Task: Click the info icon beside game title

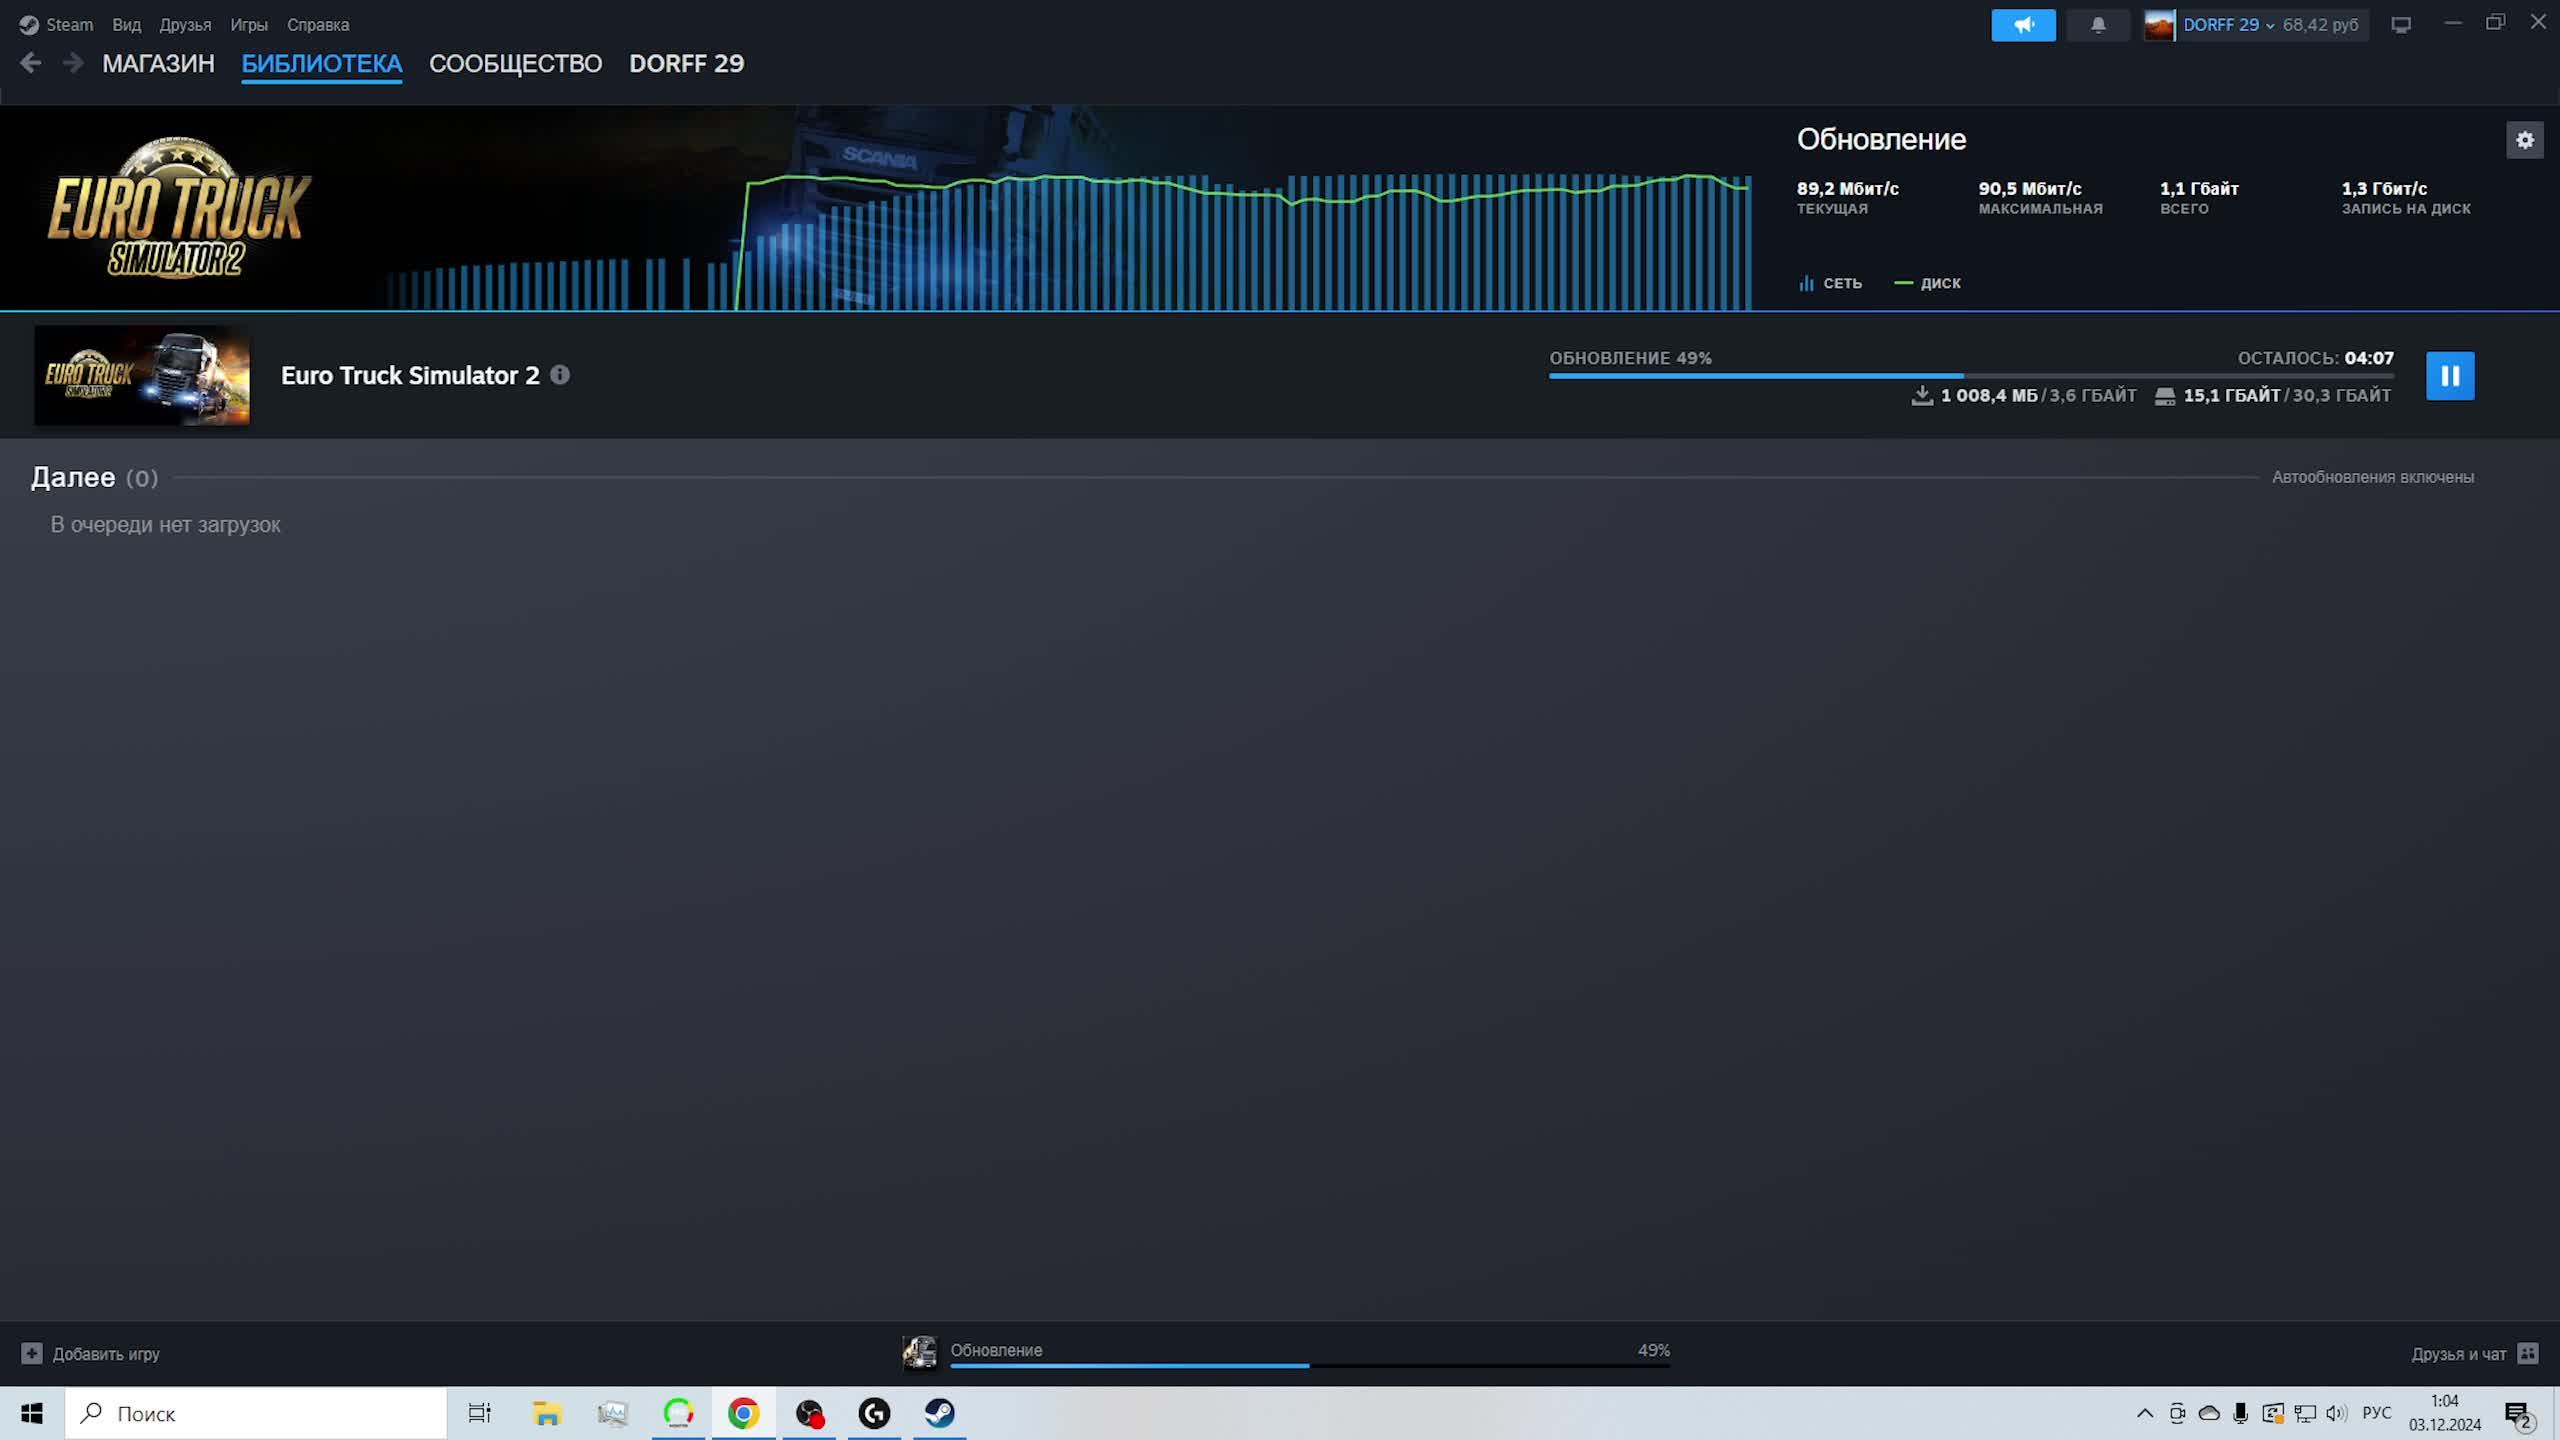Action: tap(560, 375)
